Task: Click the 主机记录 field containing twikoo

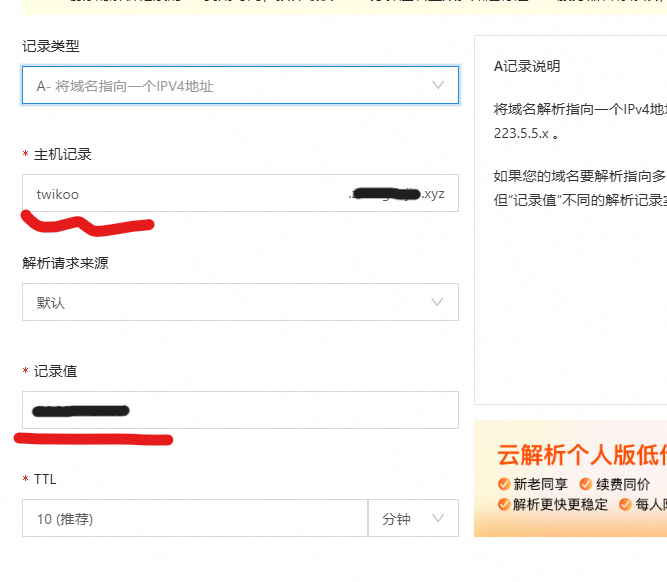Action: click(x=180, y=194)
